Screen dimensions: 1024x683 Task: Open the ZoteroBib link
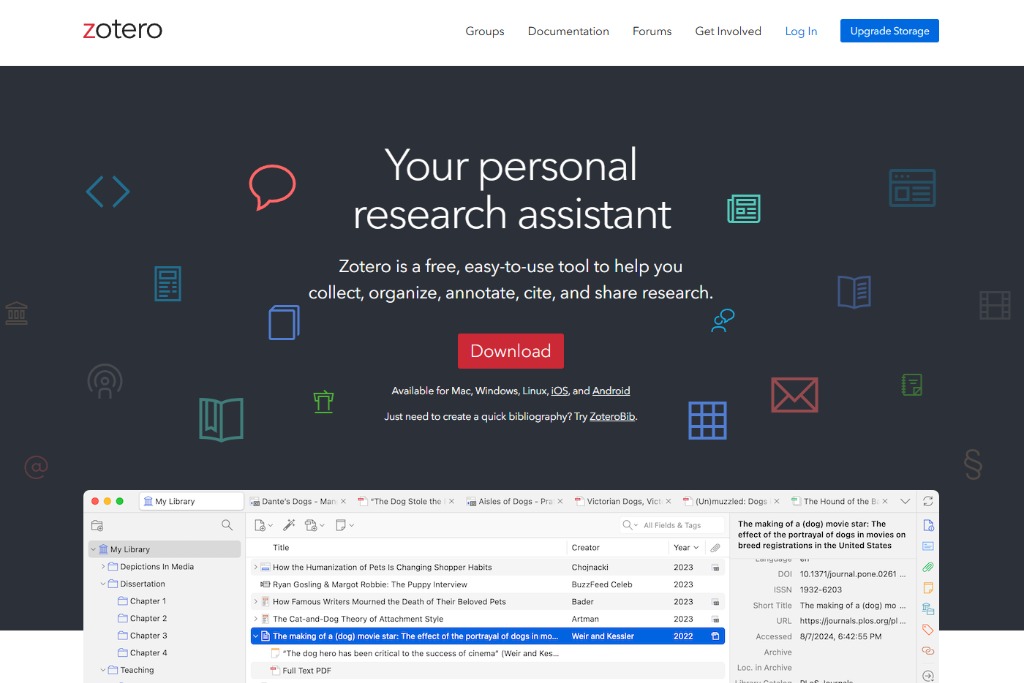[611, 416]
